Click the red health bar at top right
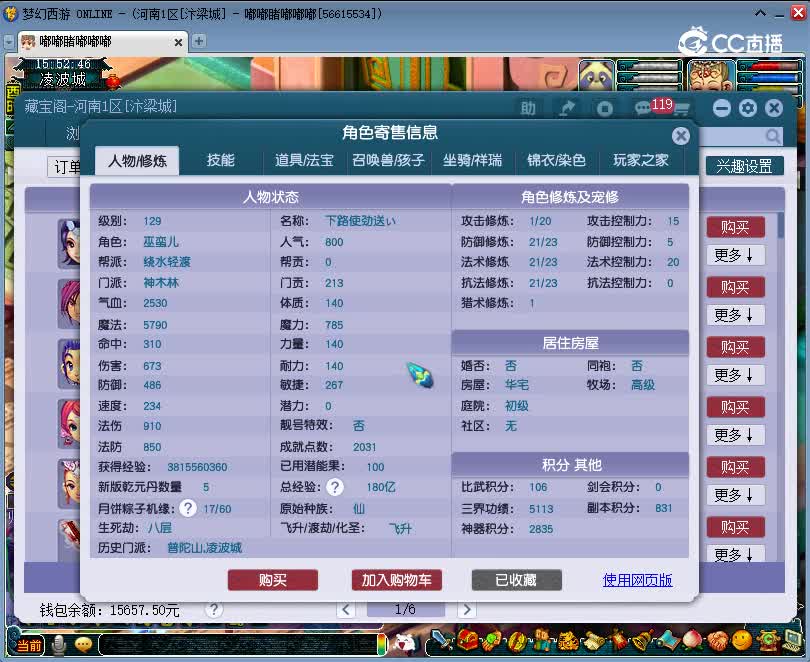Image resolution: width=810 pixels, height=662 pixels. (x=772, y=66)
